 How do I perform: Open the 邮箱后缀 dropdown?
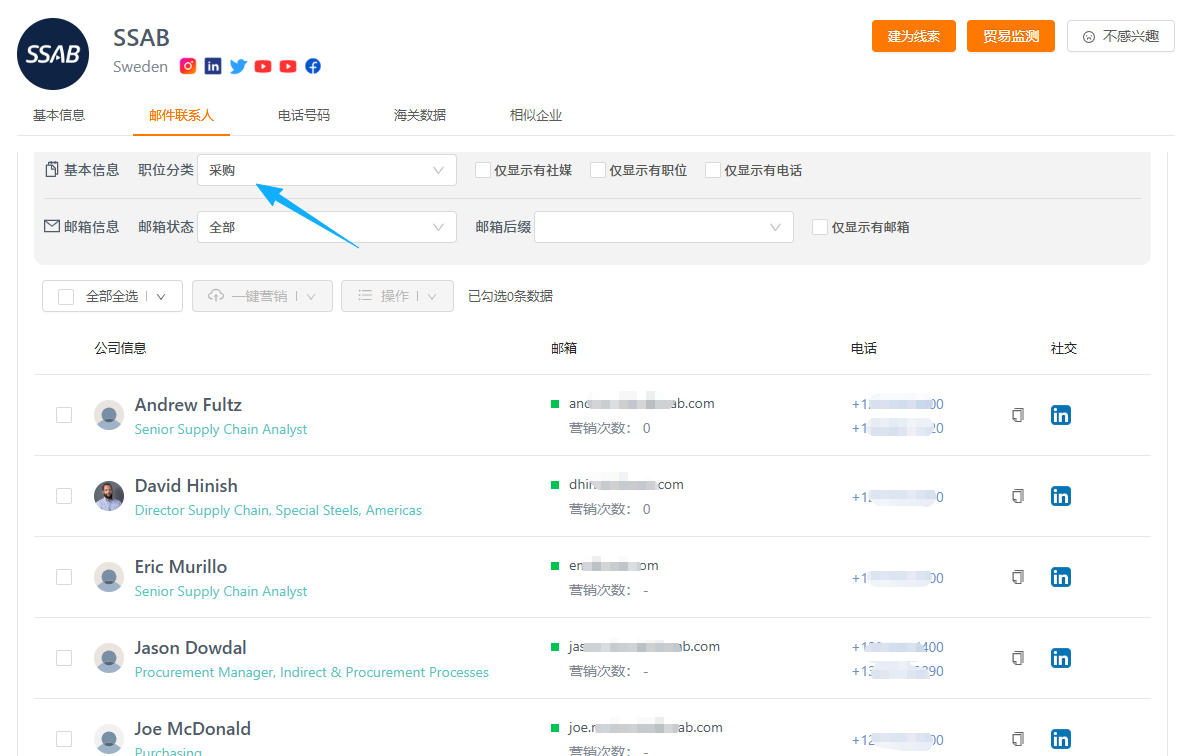coord(664,227)
